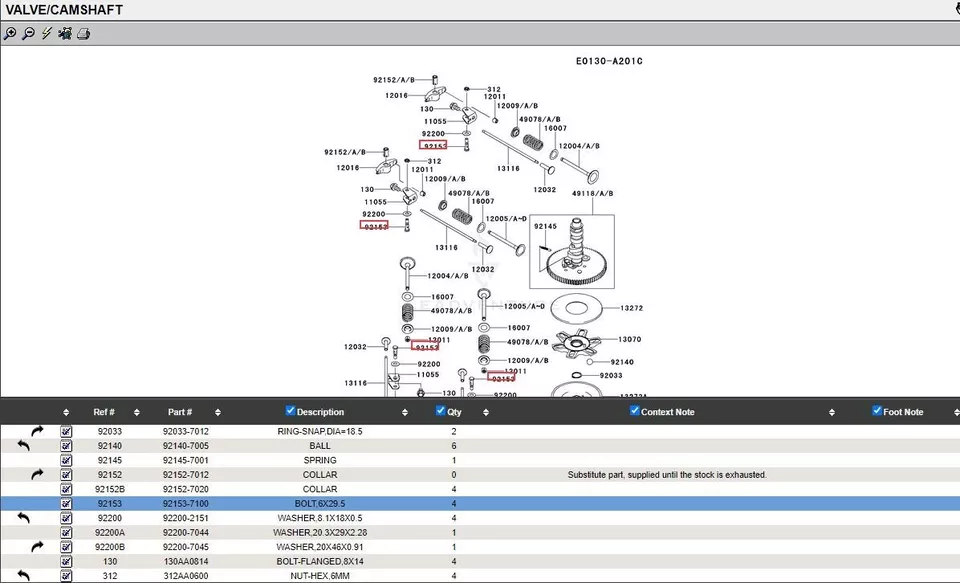Click the zoom in magnifier icon
Viewport: 960px width, 583px height.
pyautogui.click(x=10, y=34)
